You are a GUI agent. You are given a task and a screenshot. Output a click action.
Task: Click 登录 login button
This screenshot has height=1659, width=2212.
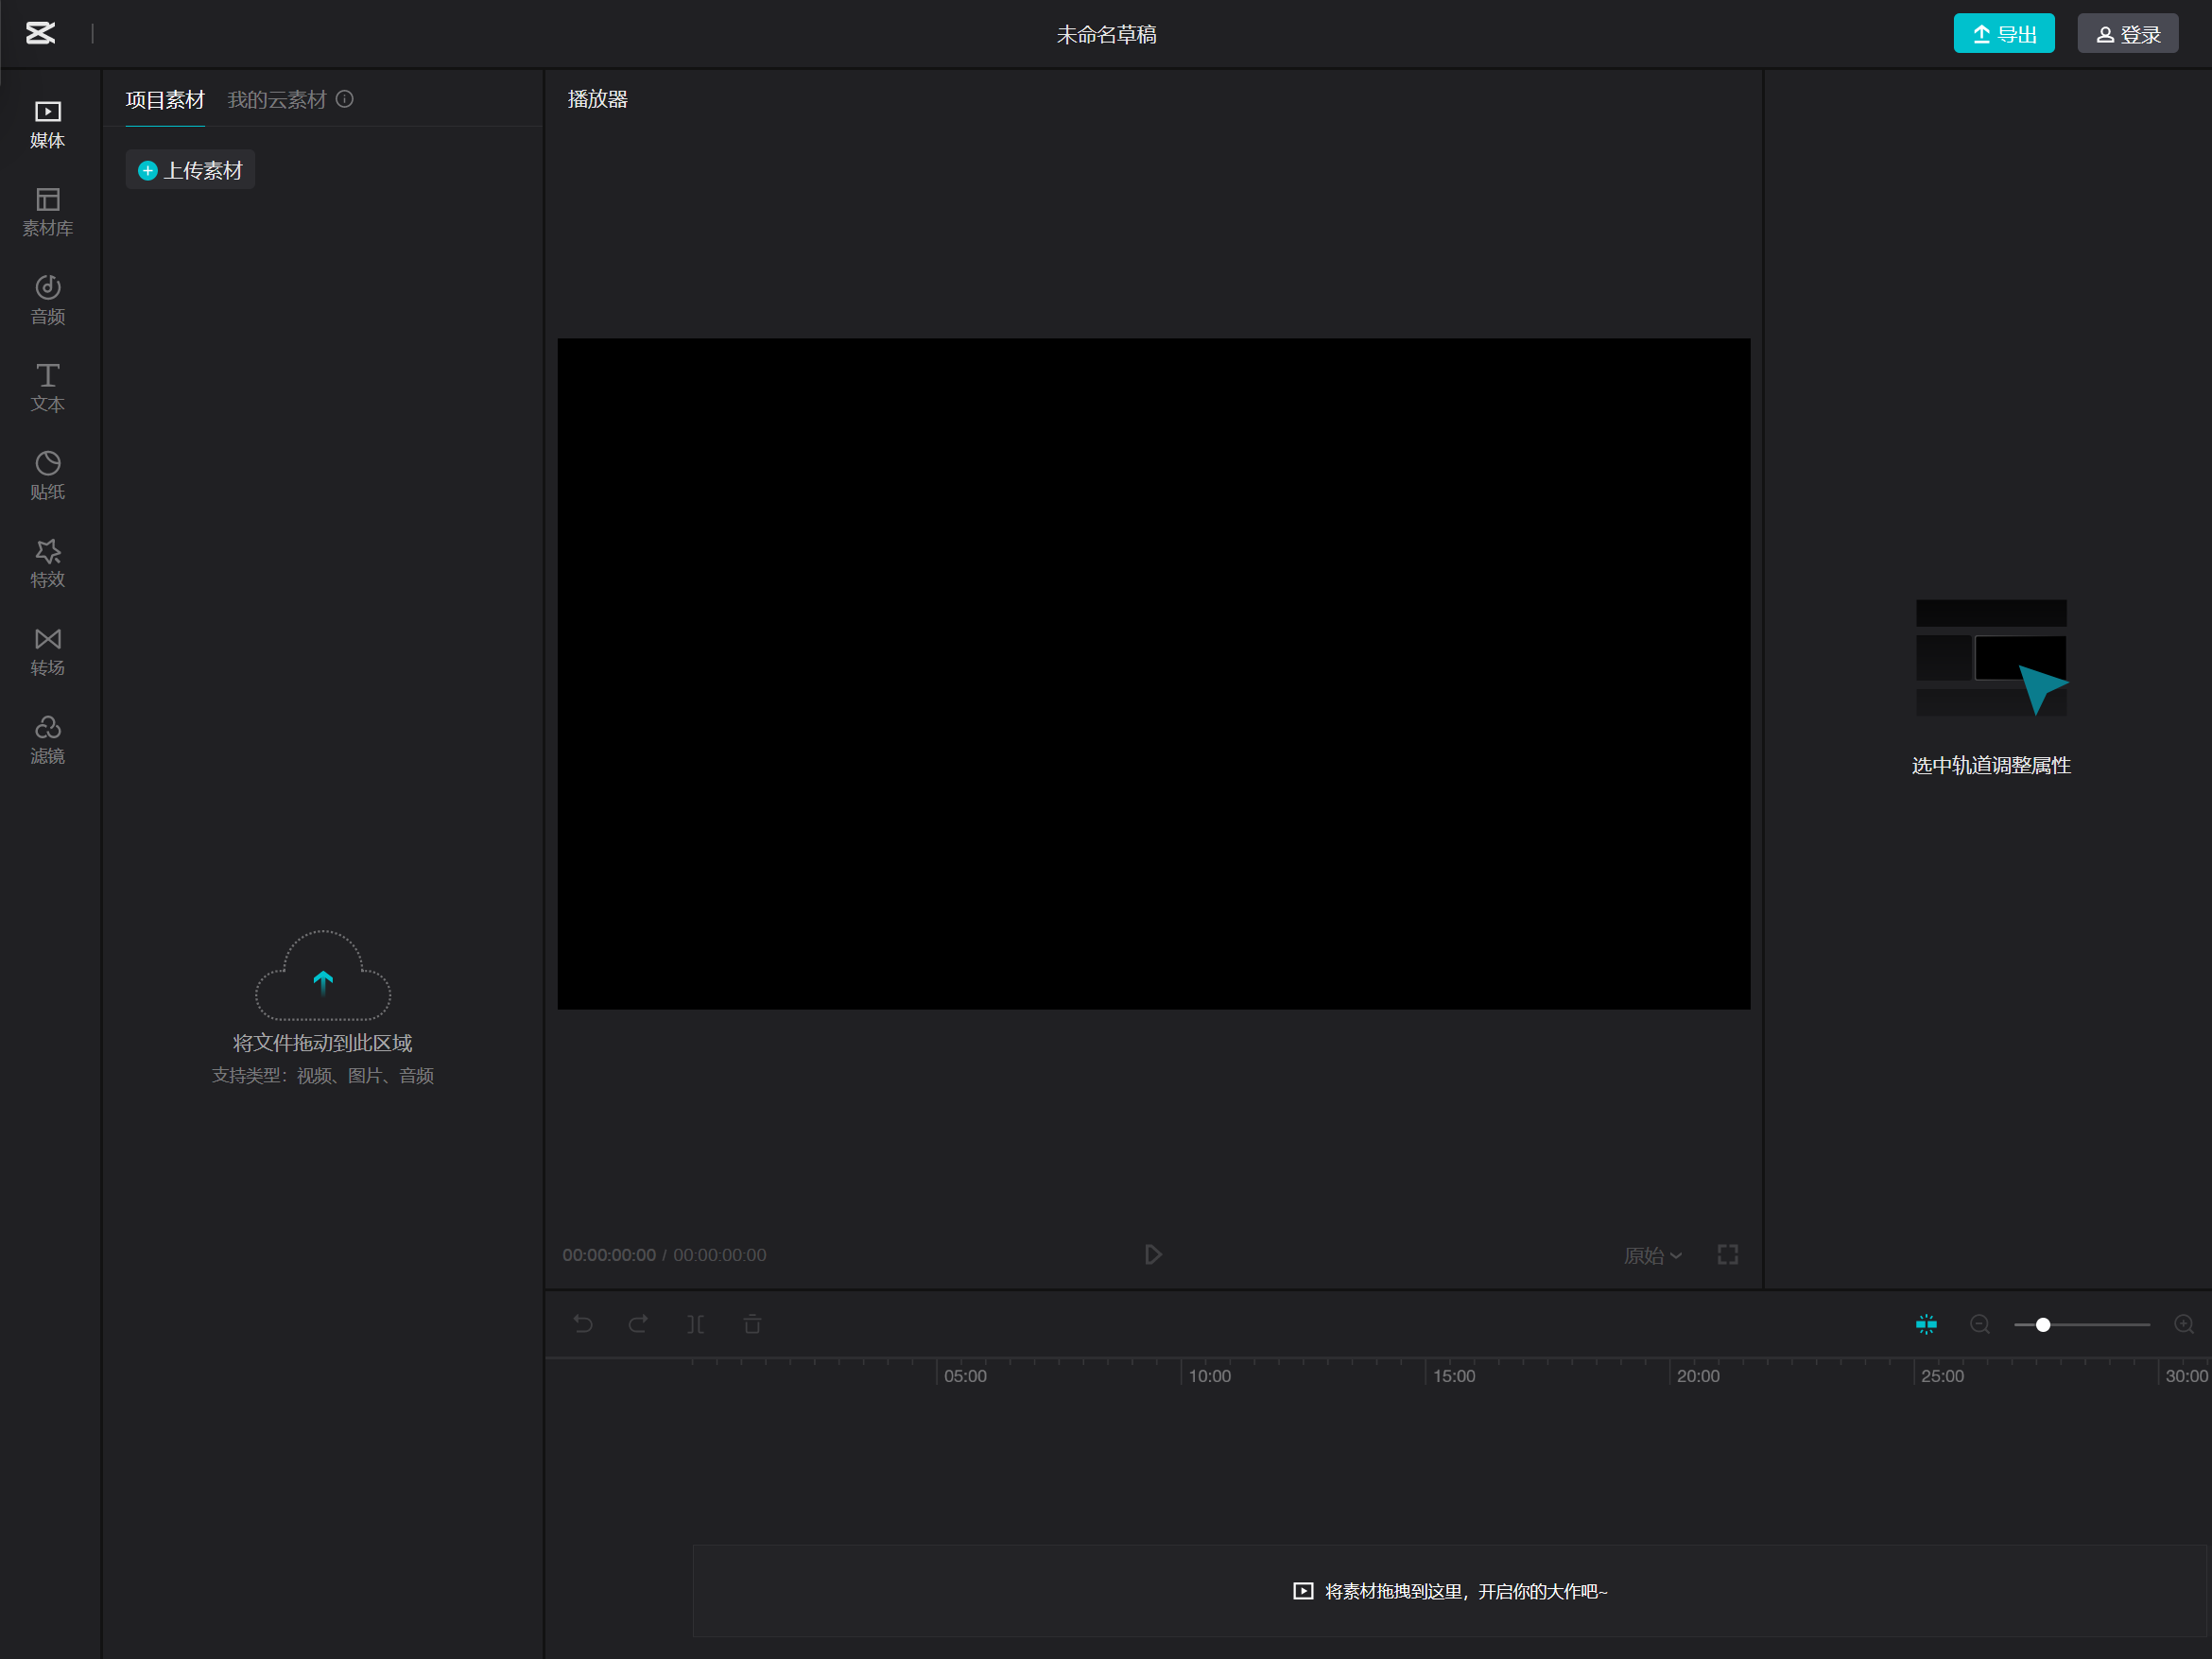coord(2128,34)
